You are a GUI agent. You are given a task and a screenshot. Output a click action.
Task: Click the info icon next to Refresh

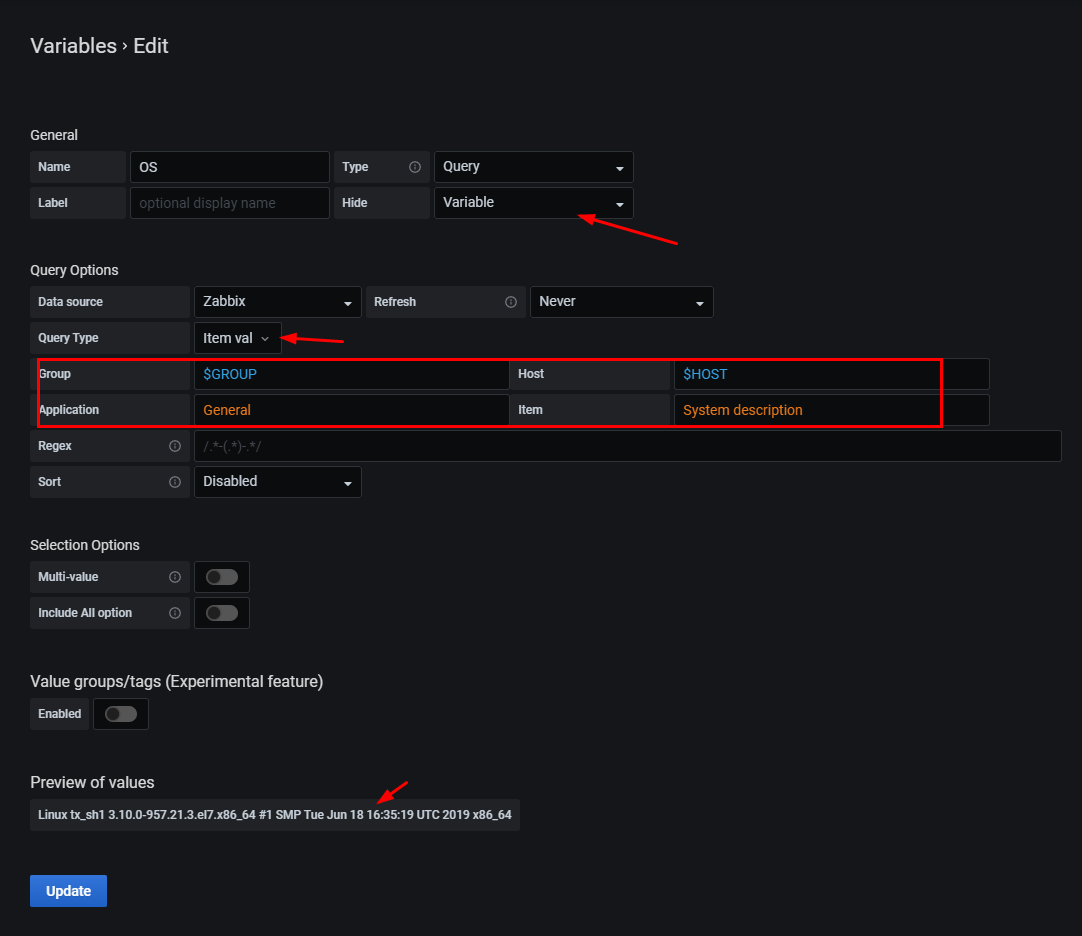511,302
